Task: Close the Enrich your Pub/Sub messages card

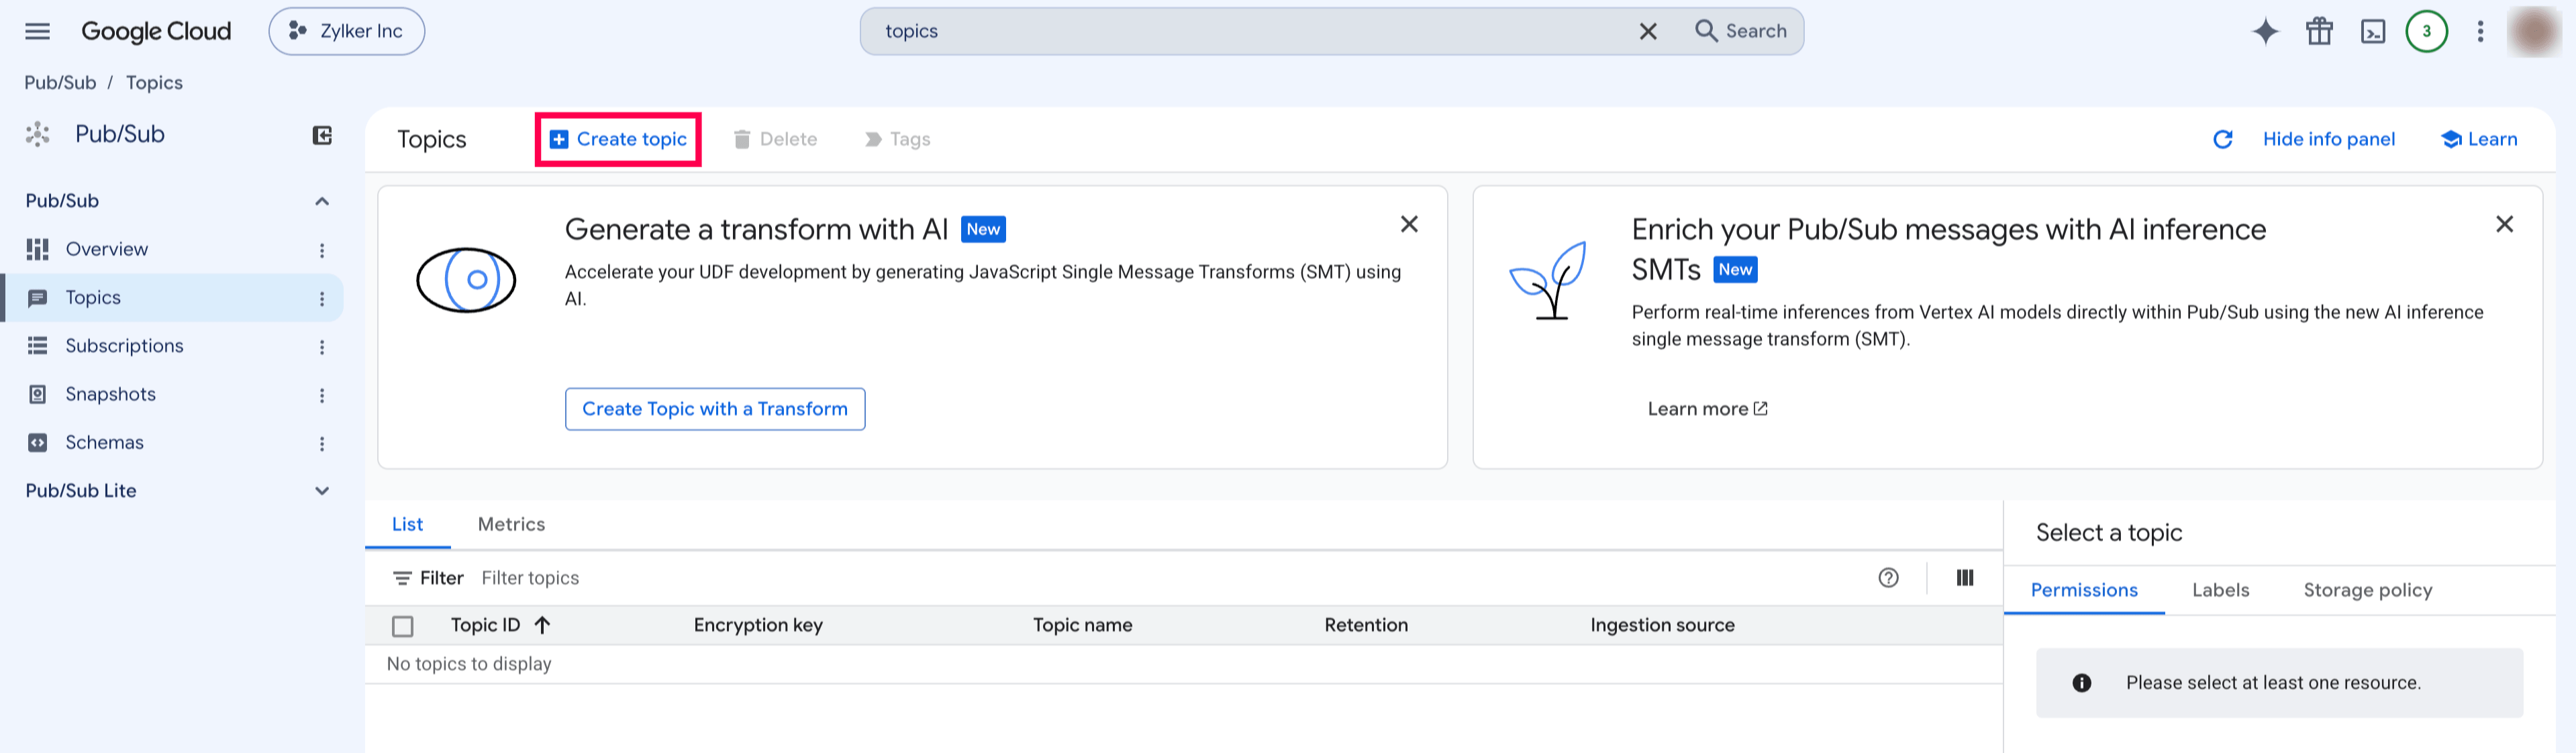Action: pyautogui.click(x=2504, y=224)
